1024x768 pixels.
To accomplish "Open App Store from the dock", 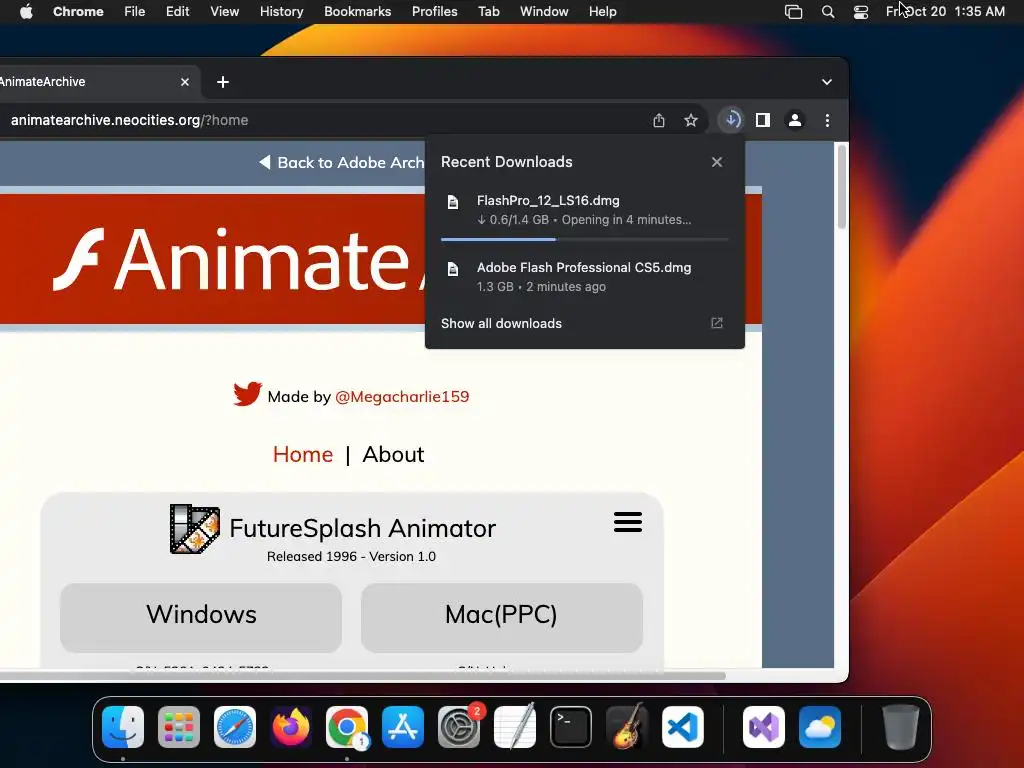I will 403,727.
